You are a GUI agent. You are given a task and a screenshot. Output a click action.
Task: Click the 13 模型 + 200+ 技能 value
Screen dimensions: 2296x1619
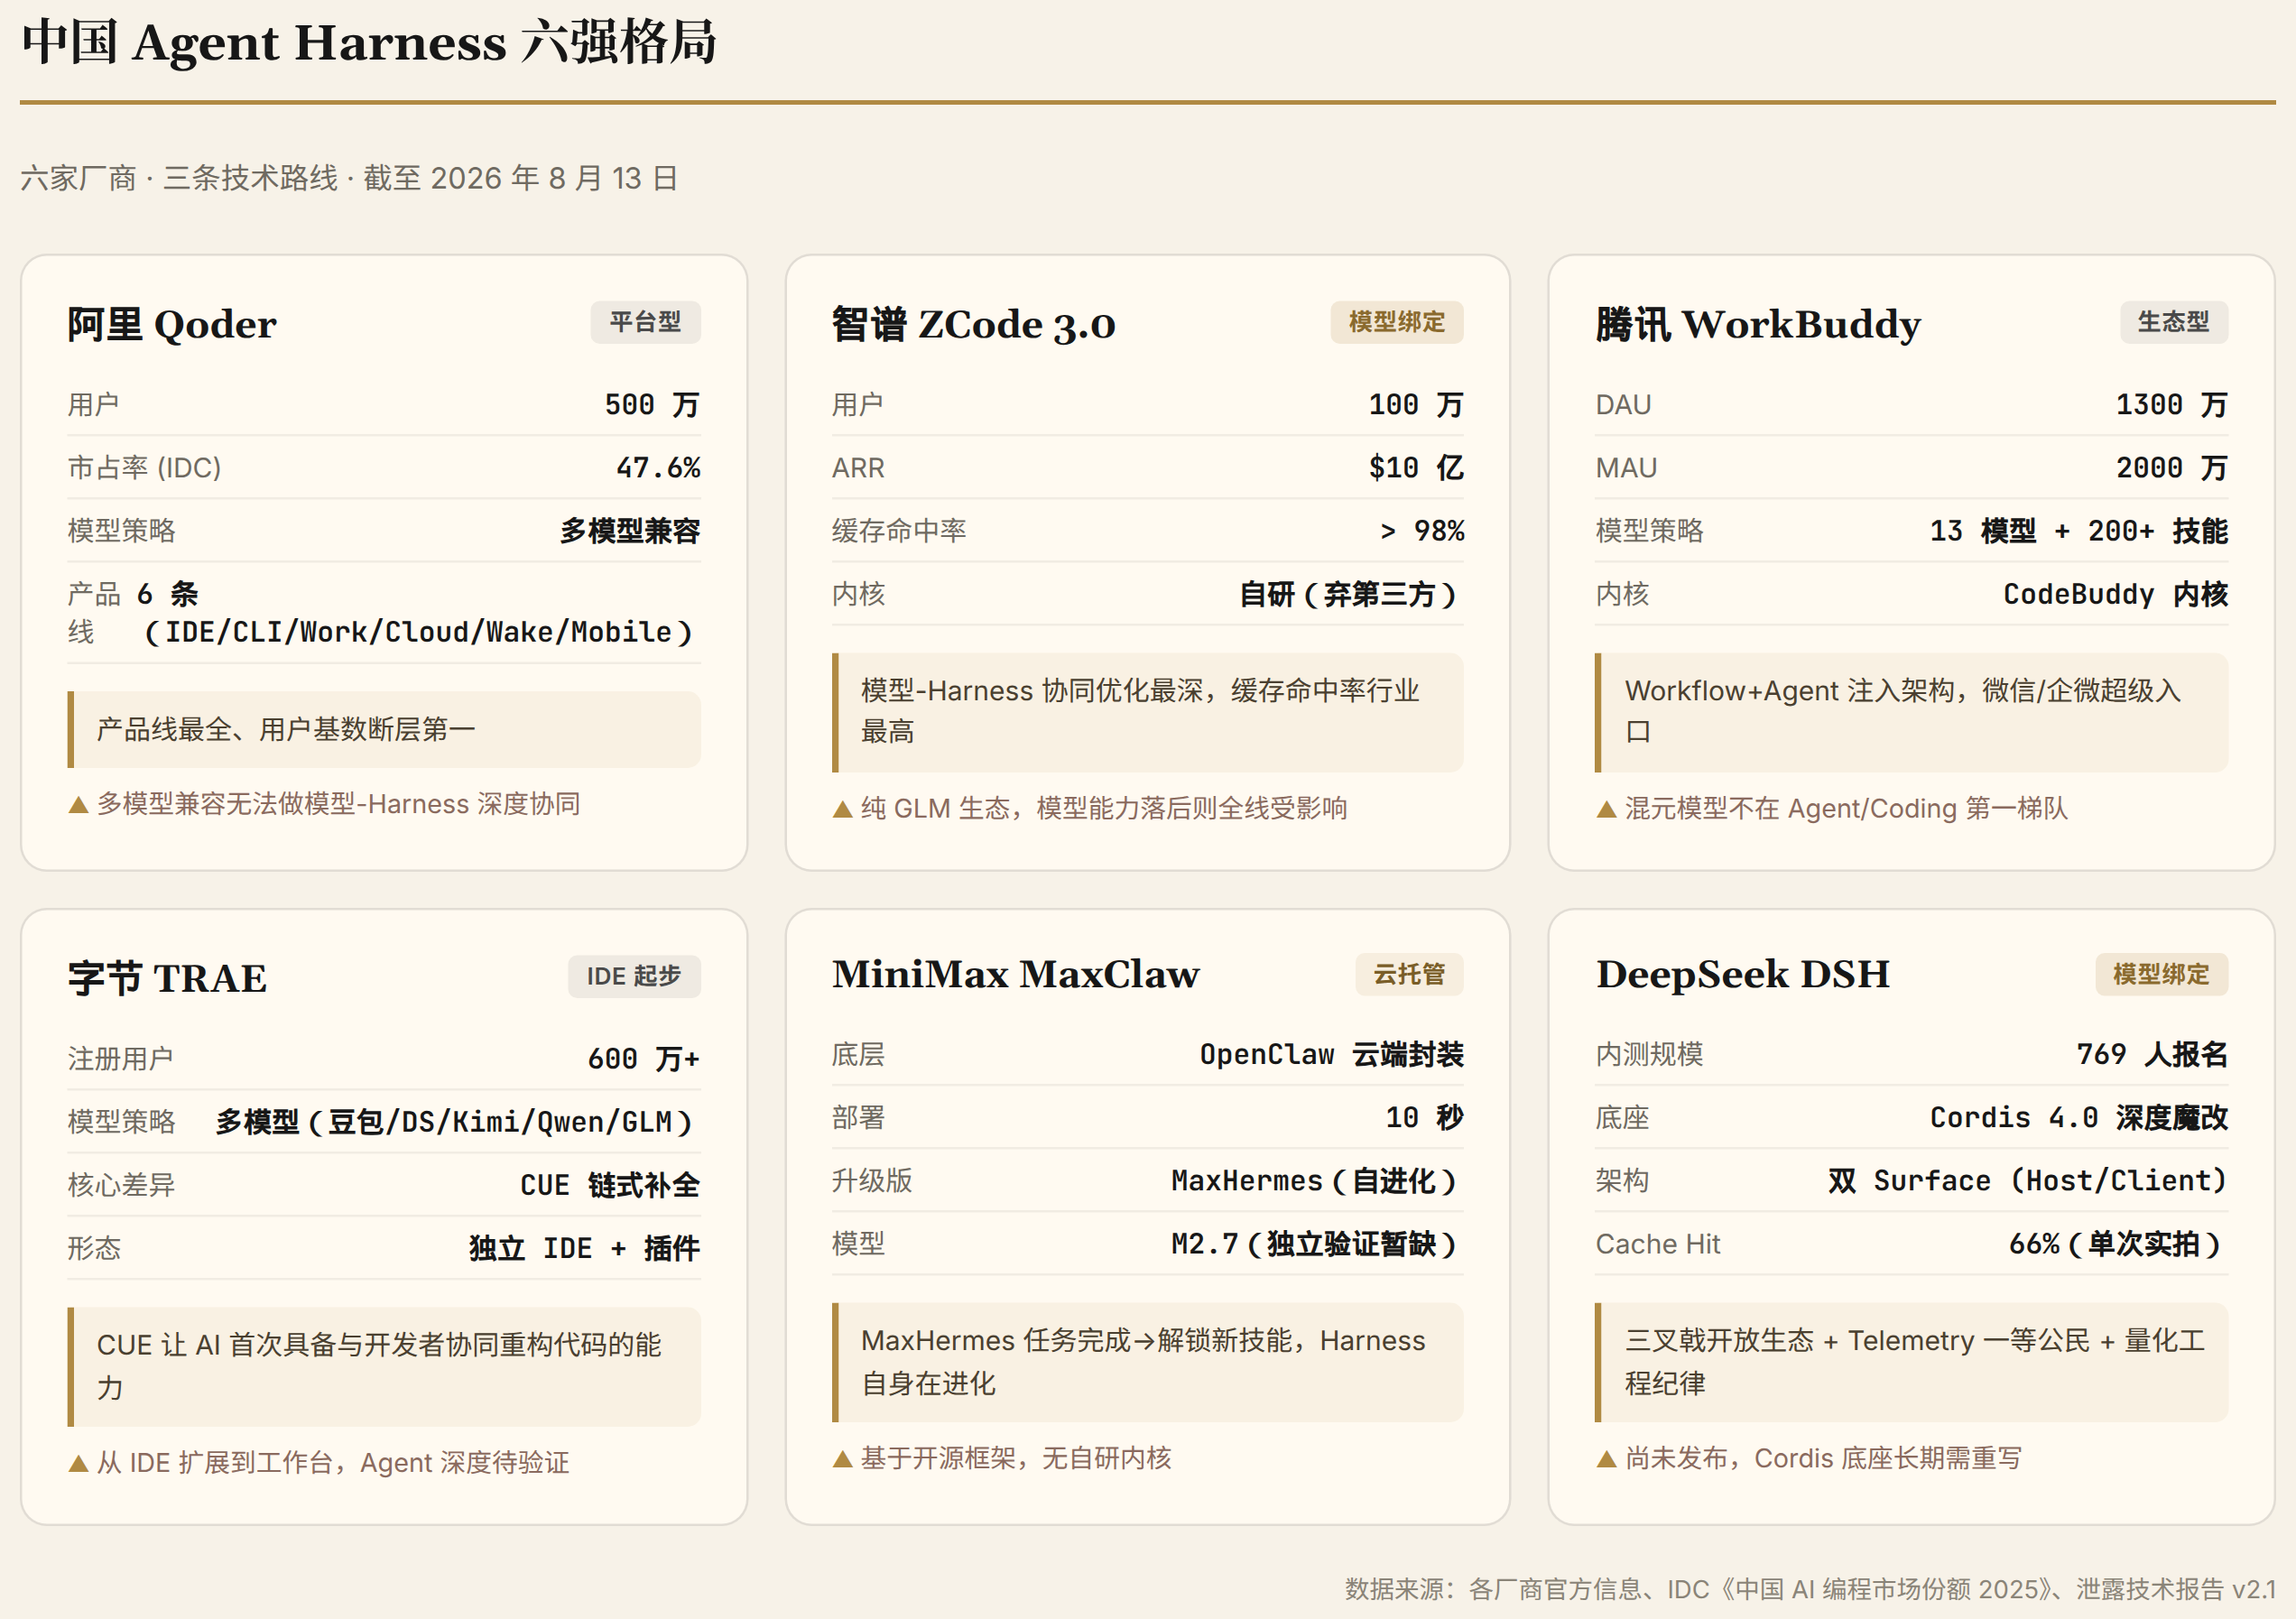pos(2079,531)
